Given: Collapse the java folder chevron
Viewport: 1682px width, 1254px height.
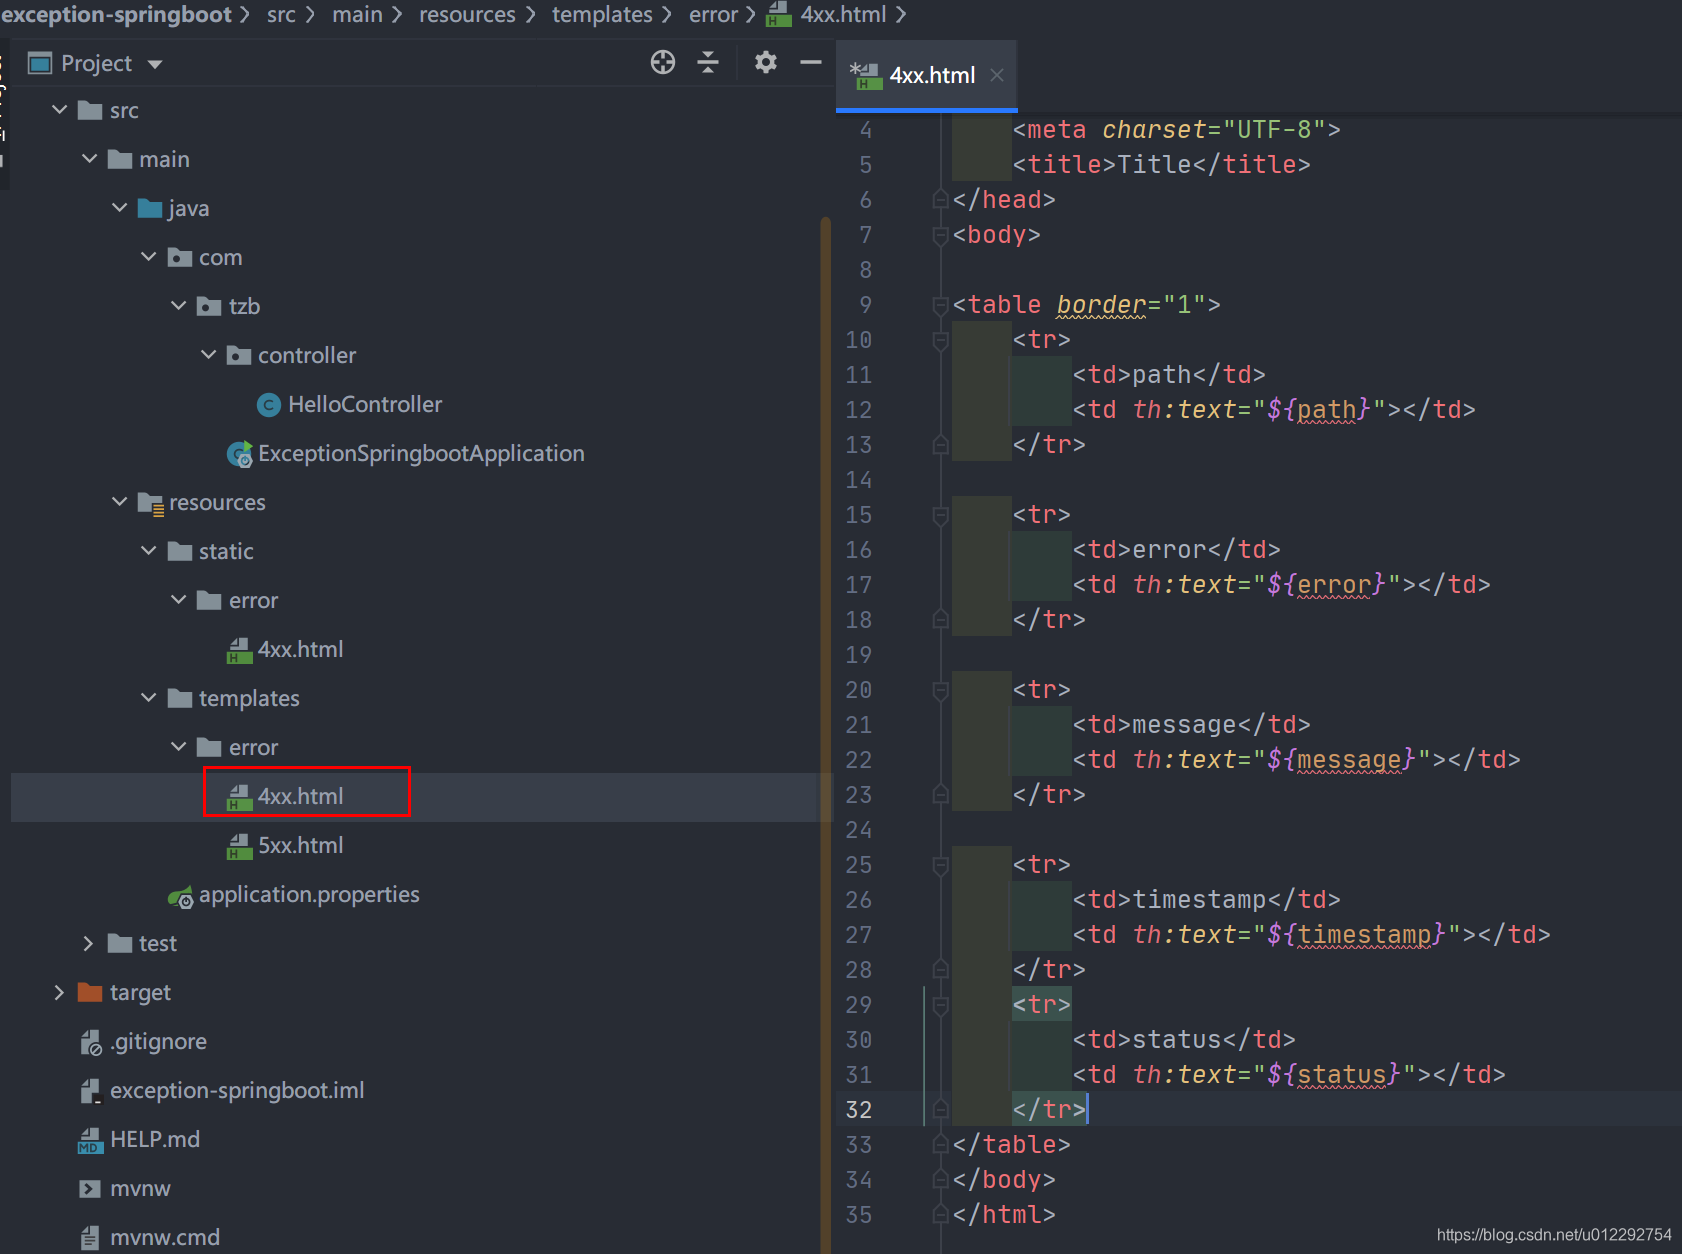Looking at the screenshot, I should [x=120, y=208].
